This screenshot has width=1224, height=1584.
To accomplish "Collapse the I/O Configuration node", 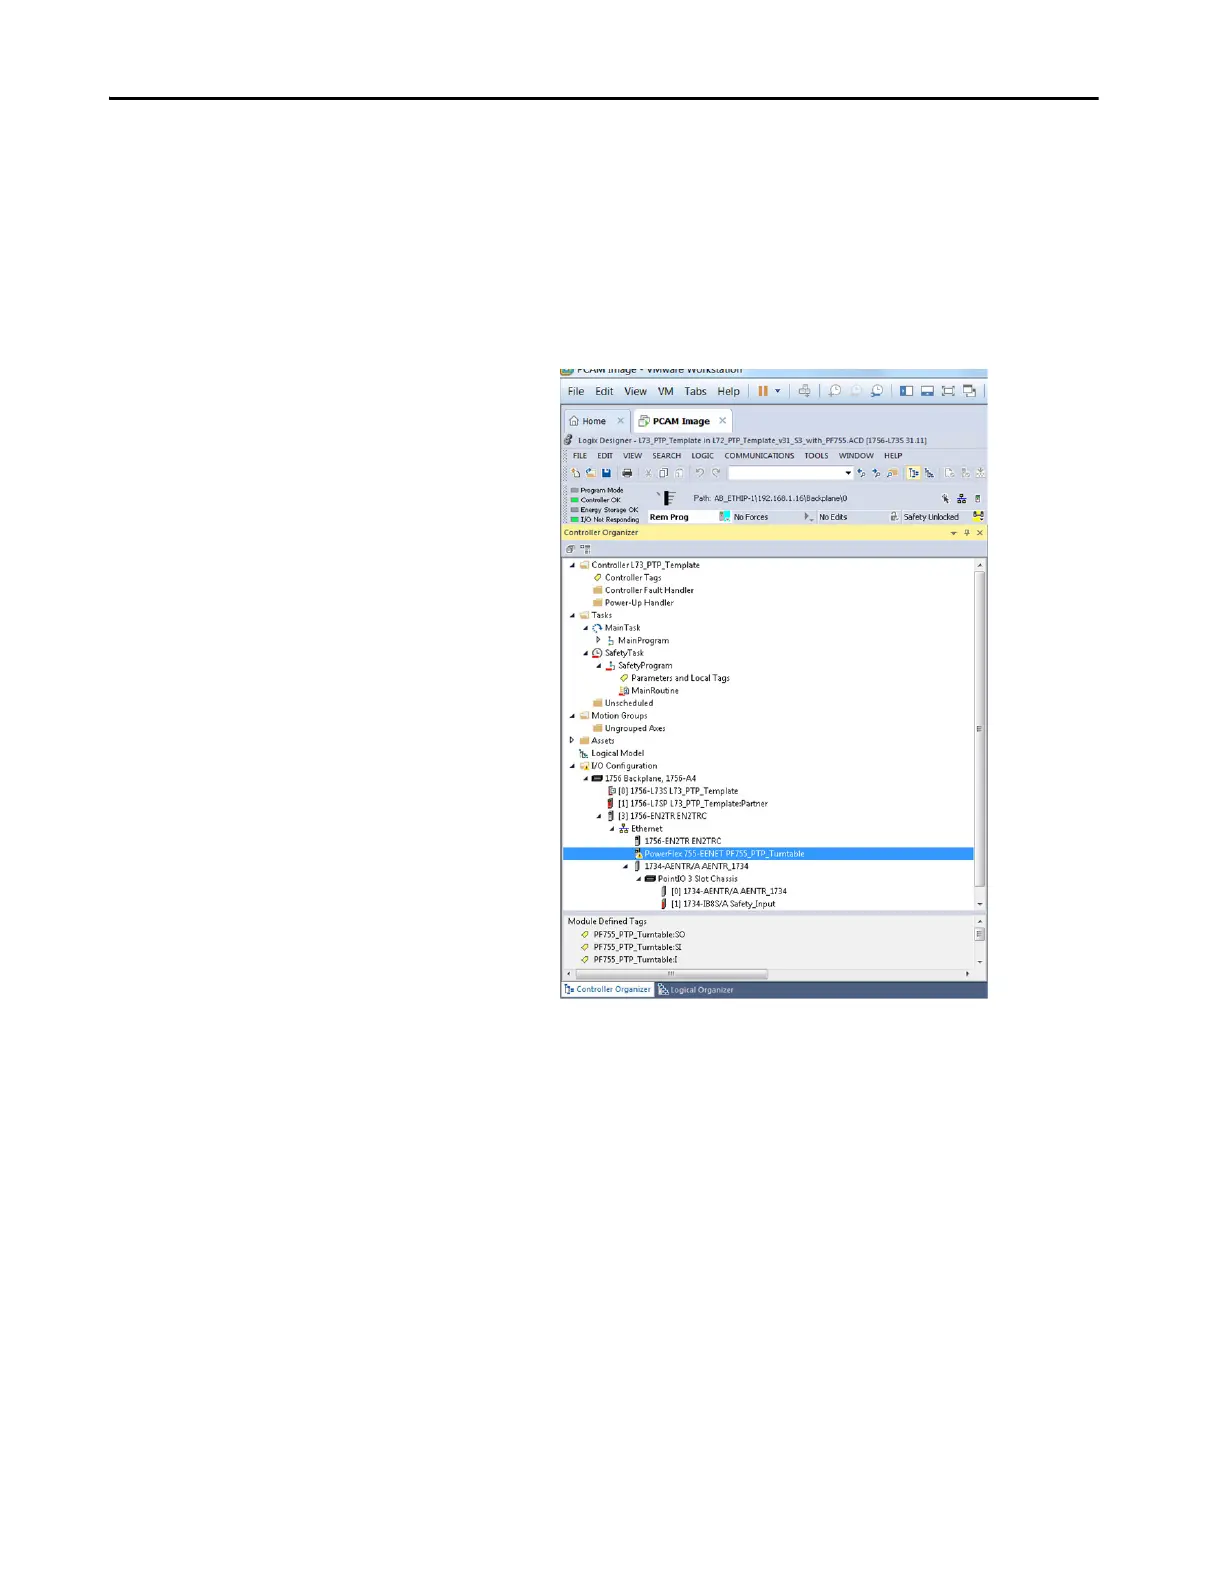I will pos(573,766).
